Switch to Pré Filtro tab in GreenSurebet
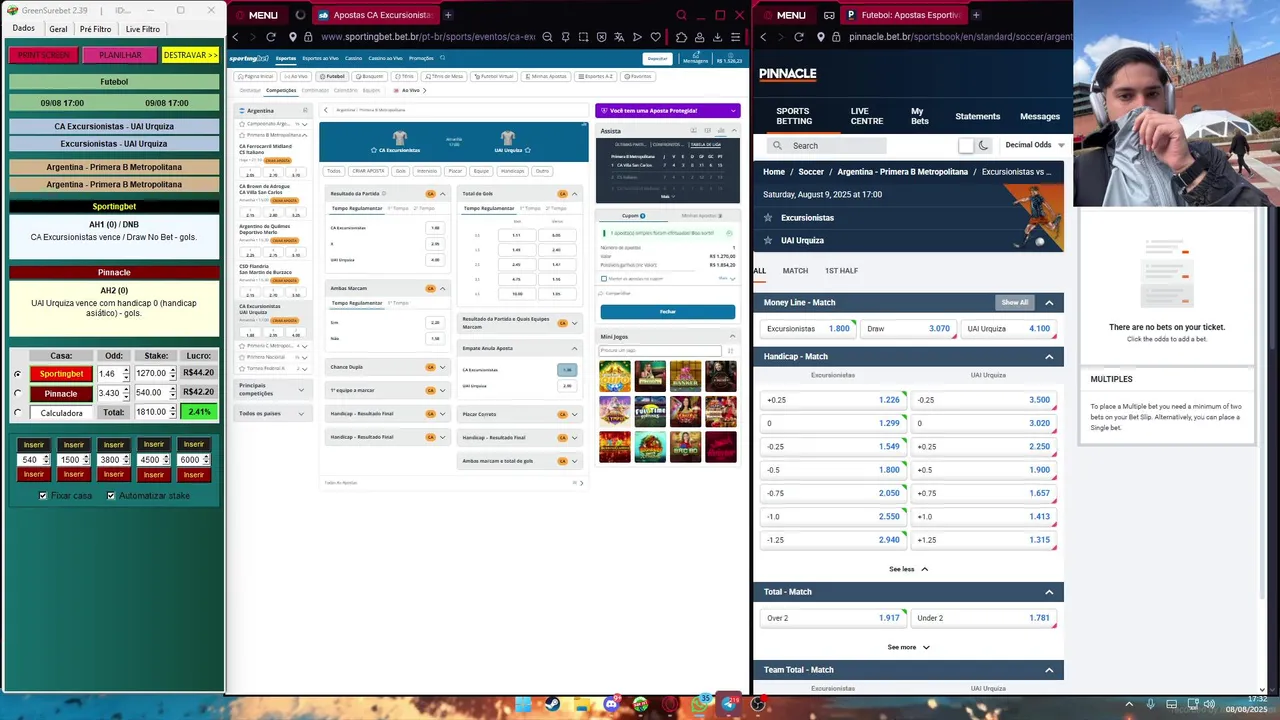This screenshot has height=720, width=1280. [x=96, y=29]
